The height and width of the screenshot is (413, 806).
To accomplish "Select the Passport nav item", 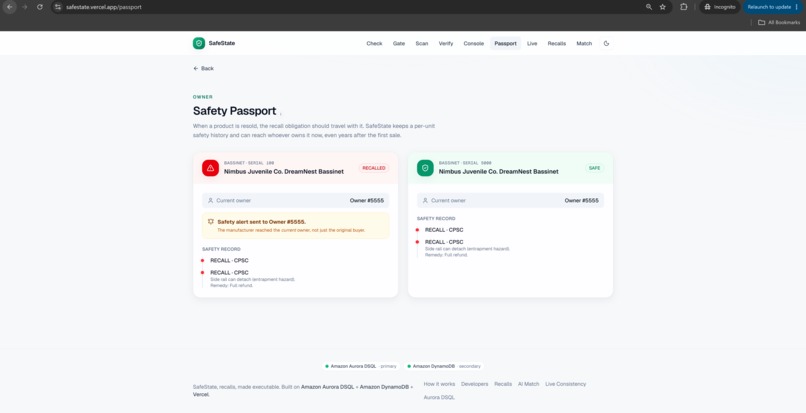I will pyautogui.click(x=505, y=44).
